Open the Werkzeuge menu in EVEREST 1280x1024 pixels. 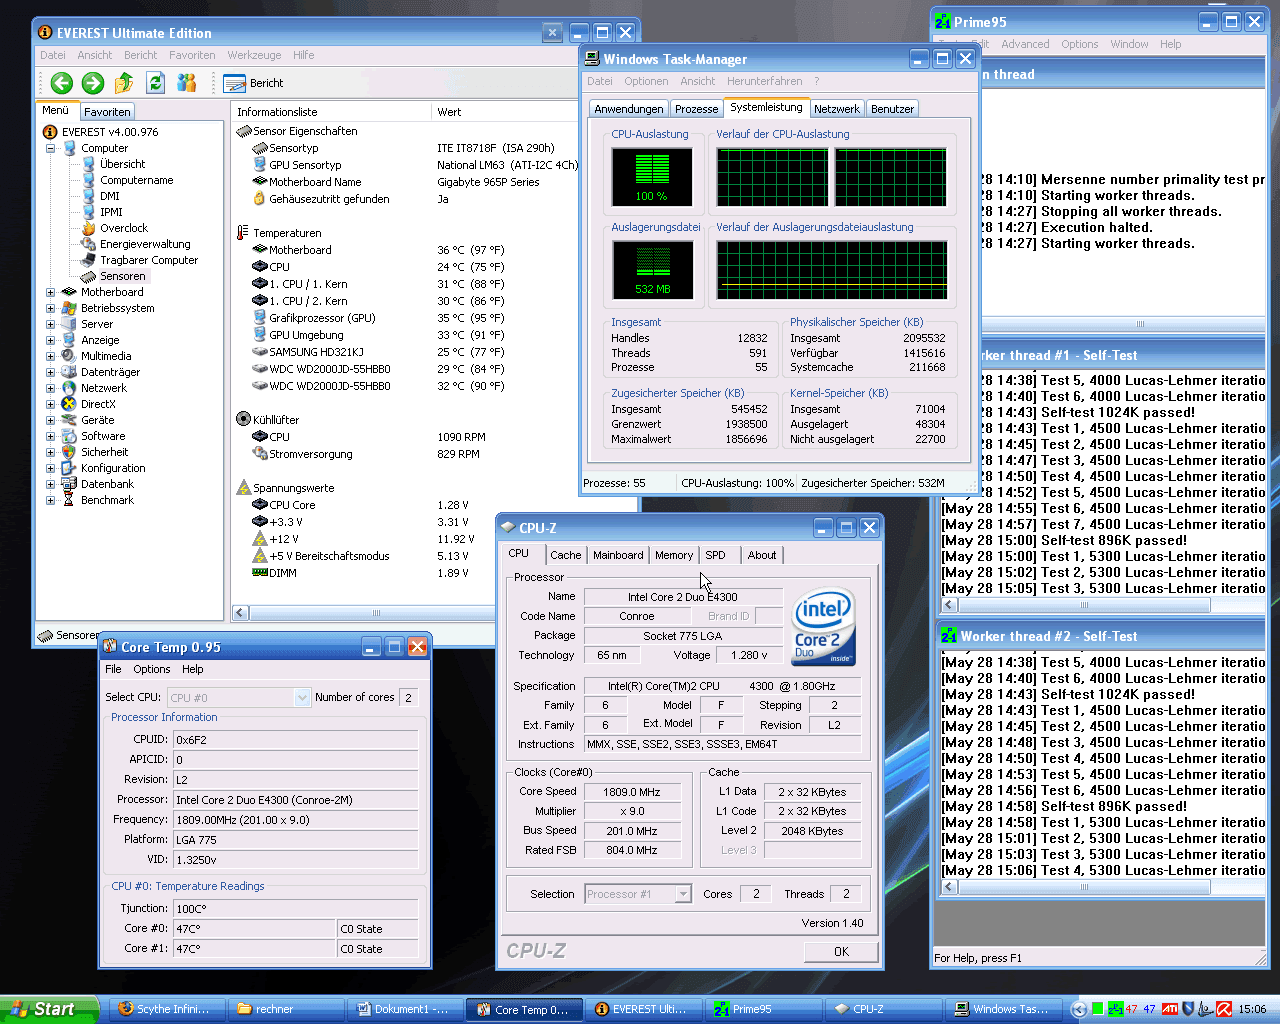254,55
